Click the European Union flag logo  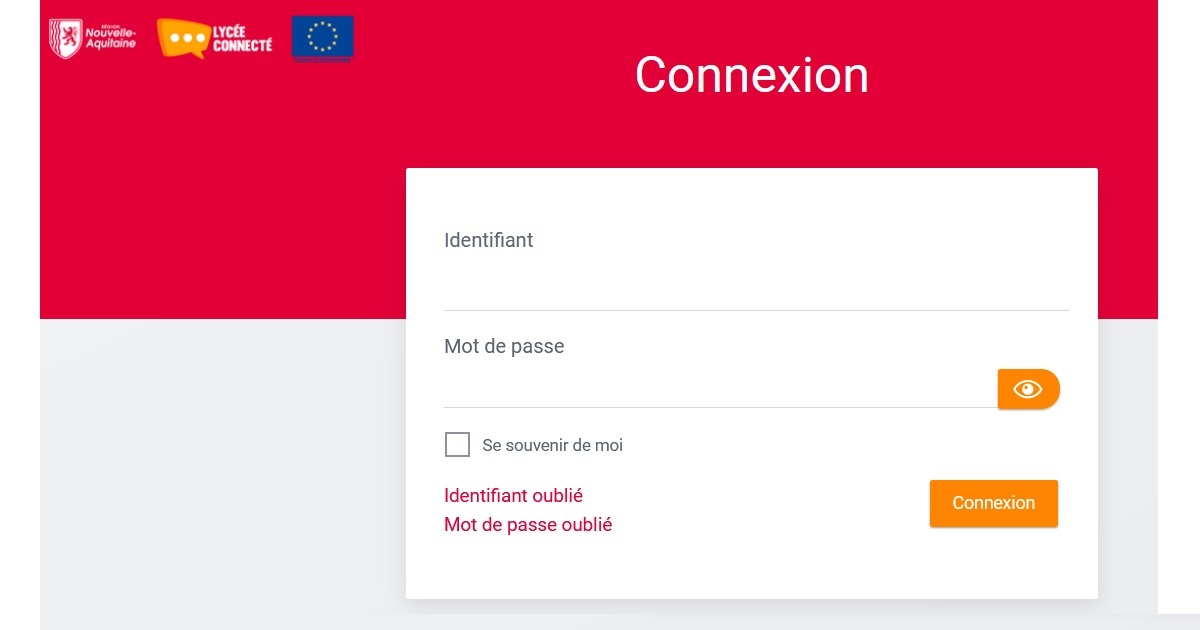click(323, 39)
